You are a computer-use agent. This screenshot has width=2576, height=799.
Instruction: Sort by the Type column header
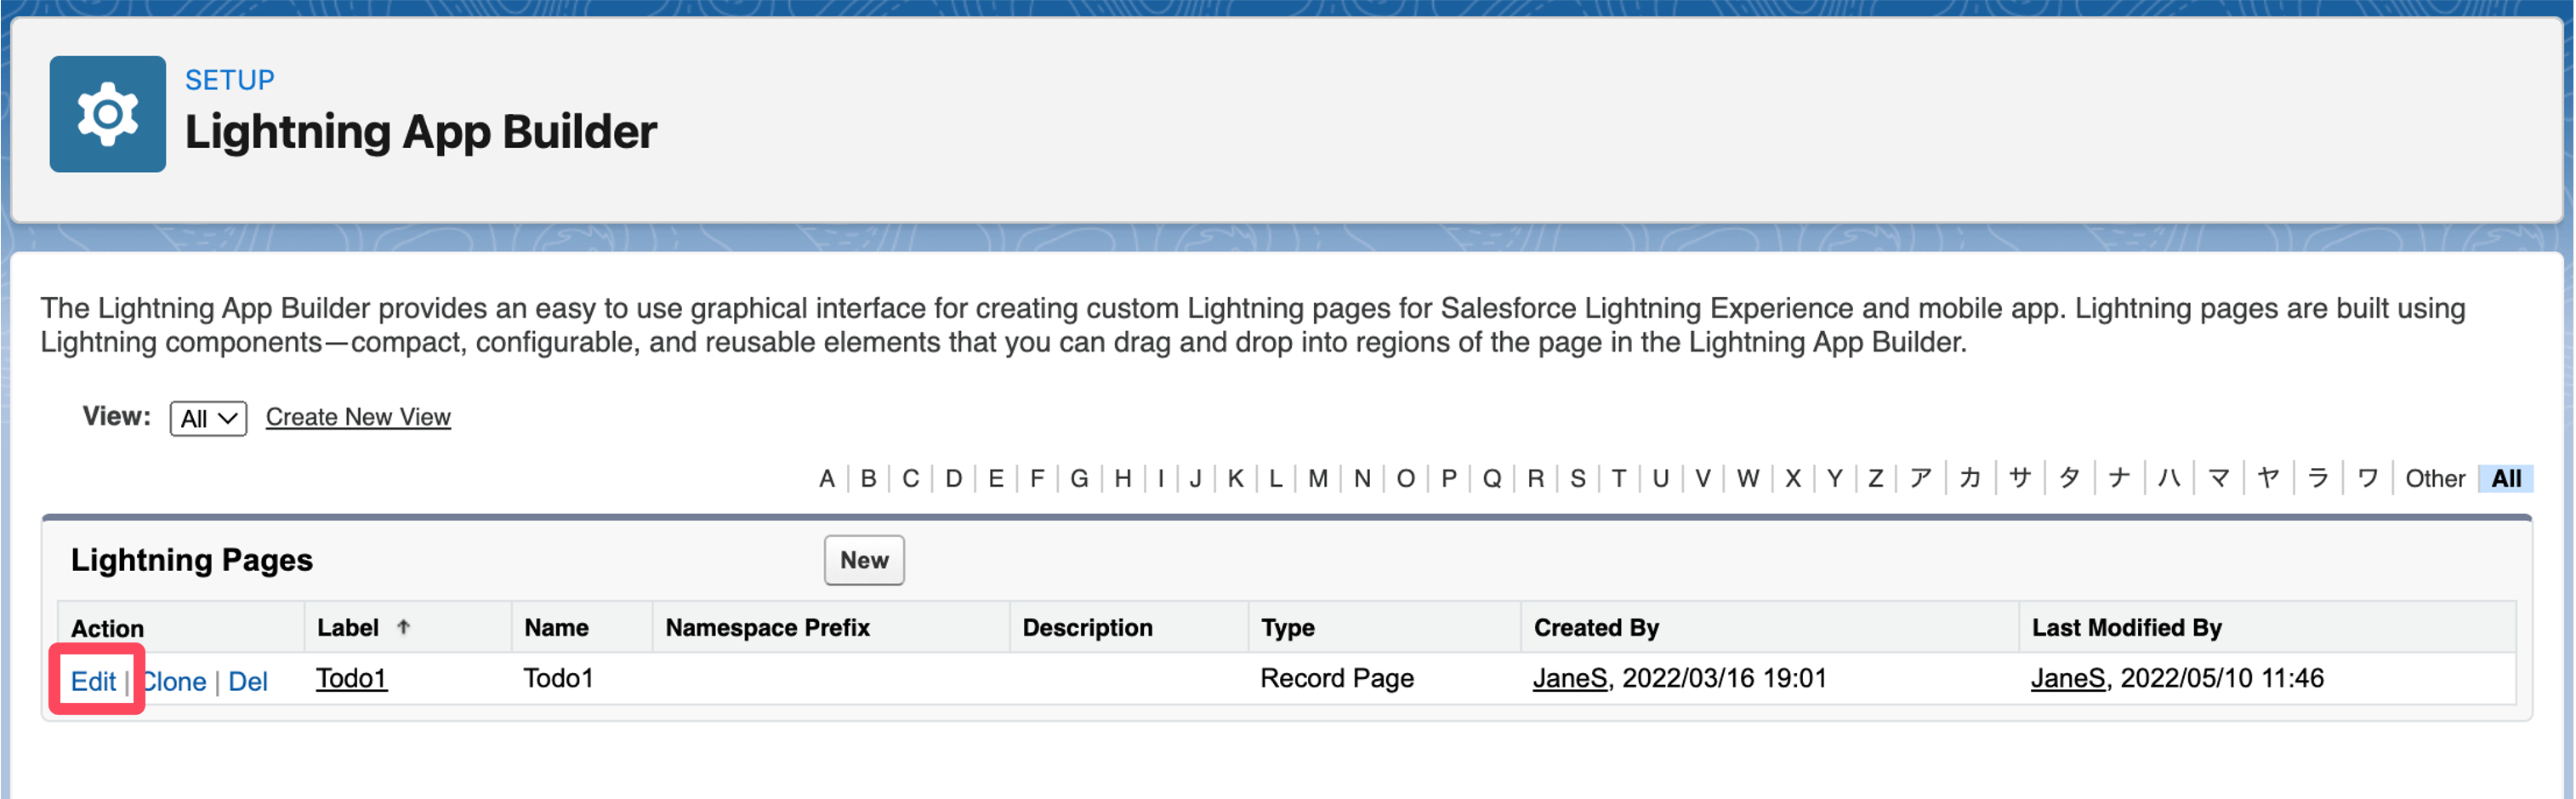1287,628
